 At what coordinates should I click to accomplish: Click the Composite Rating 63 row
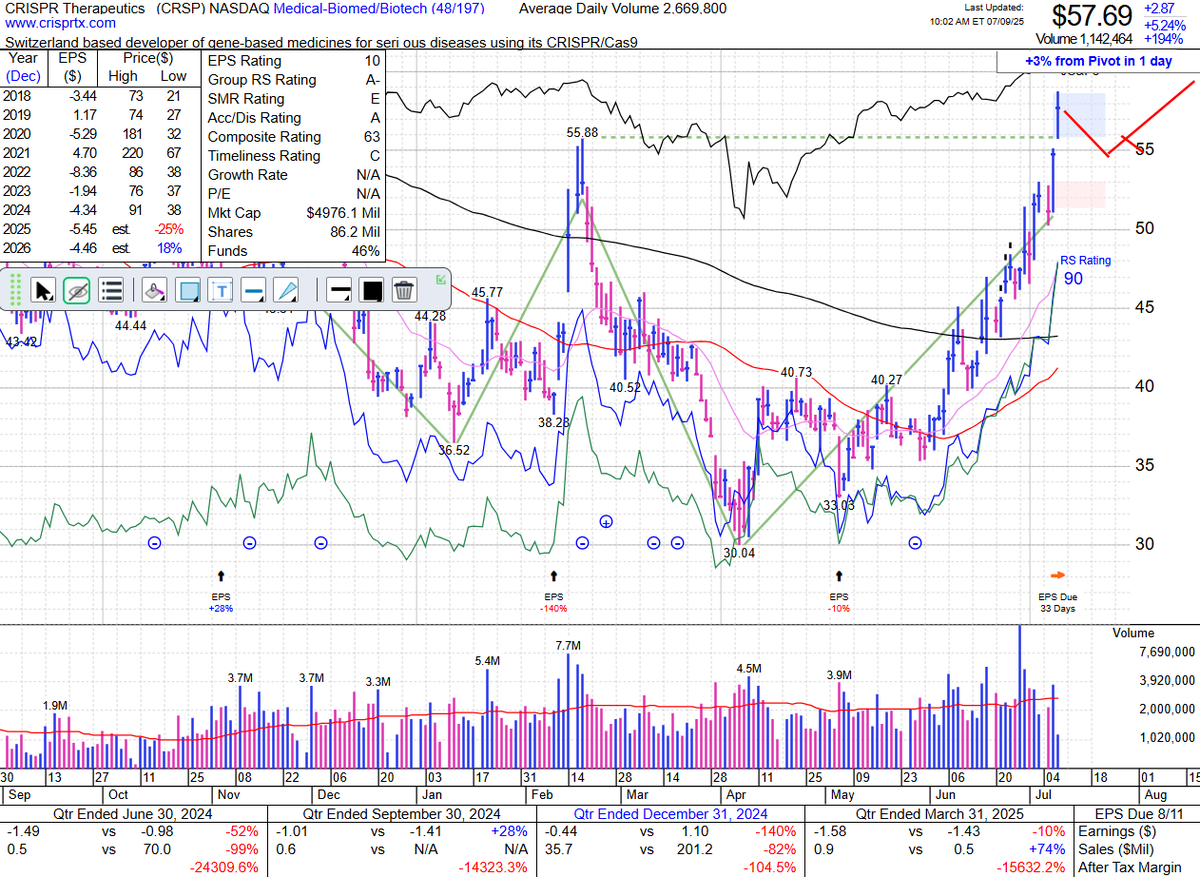point(294,137)
